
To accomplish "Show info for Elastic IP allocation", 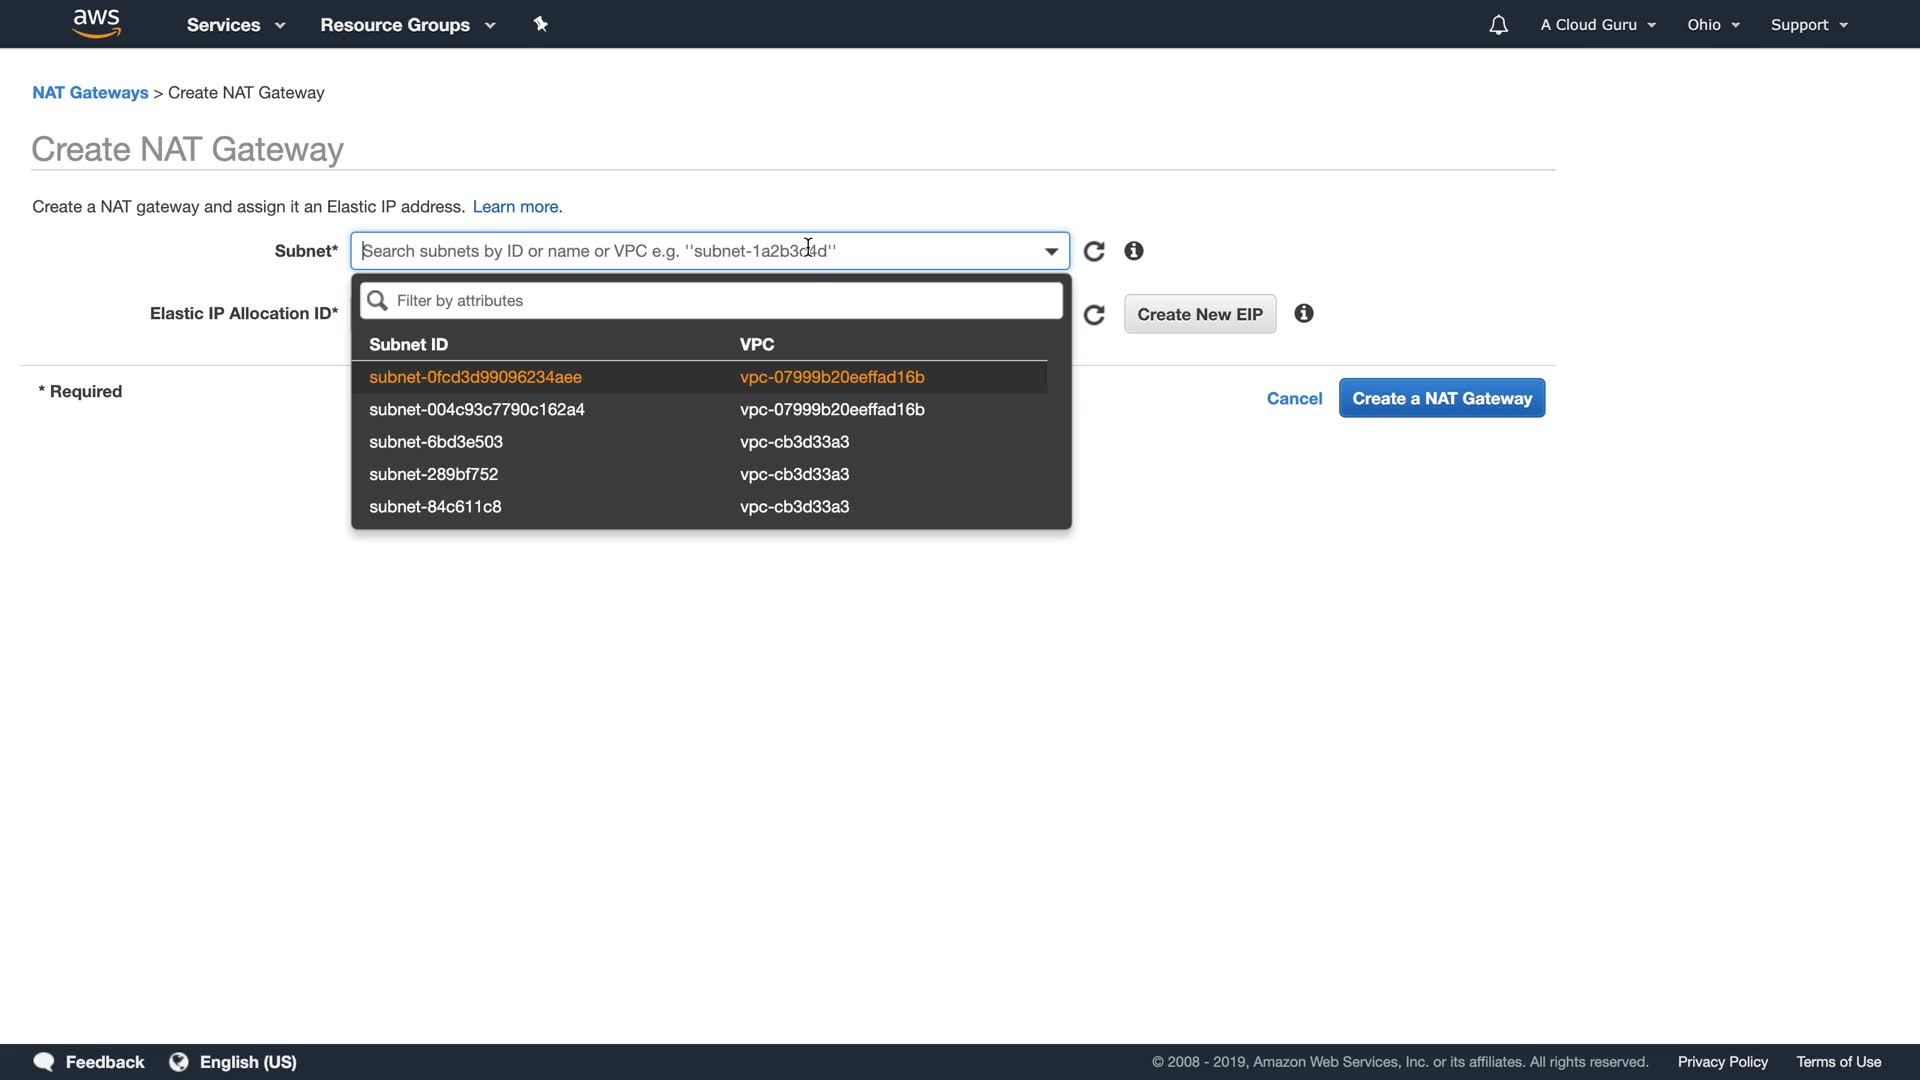I will tap(1303, 314).
